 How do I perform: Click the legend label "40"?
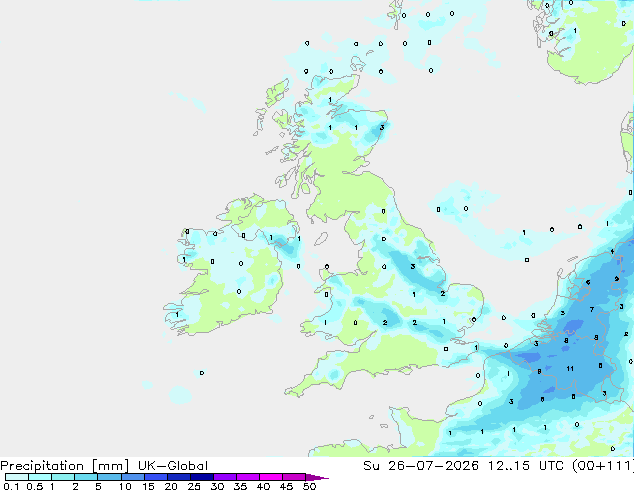click(x=263, y=486)
